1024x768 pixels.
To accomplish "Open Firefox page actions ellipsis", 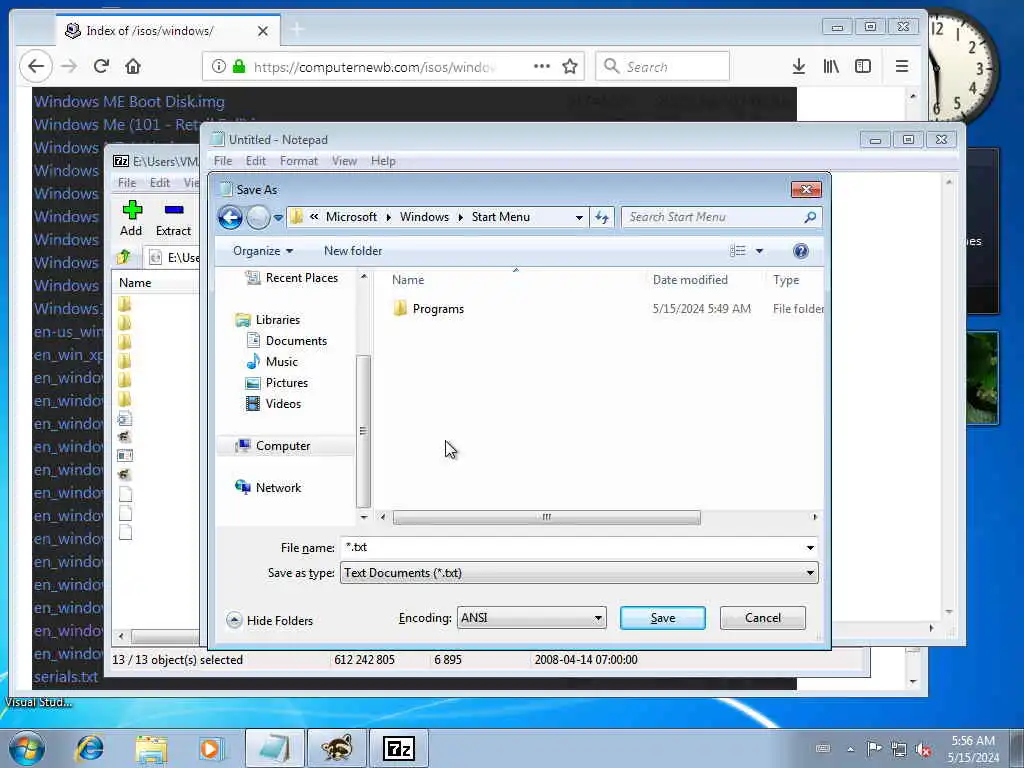I will 541,66.
